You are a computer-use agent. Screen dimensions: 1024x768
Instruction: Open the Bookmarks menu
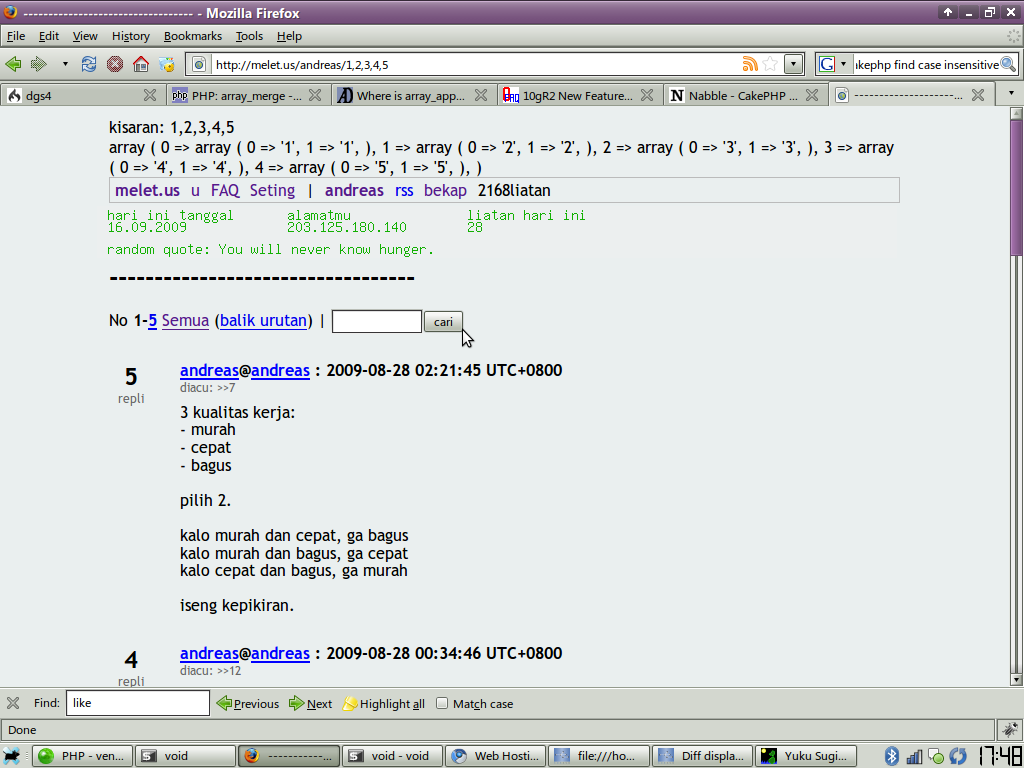pyautogui.click(x=193, y=36)
